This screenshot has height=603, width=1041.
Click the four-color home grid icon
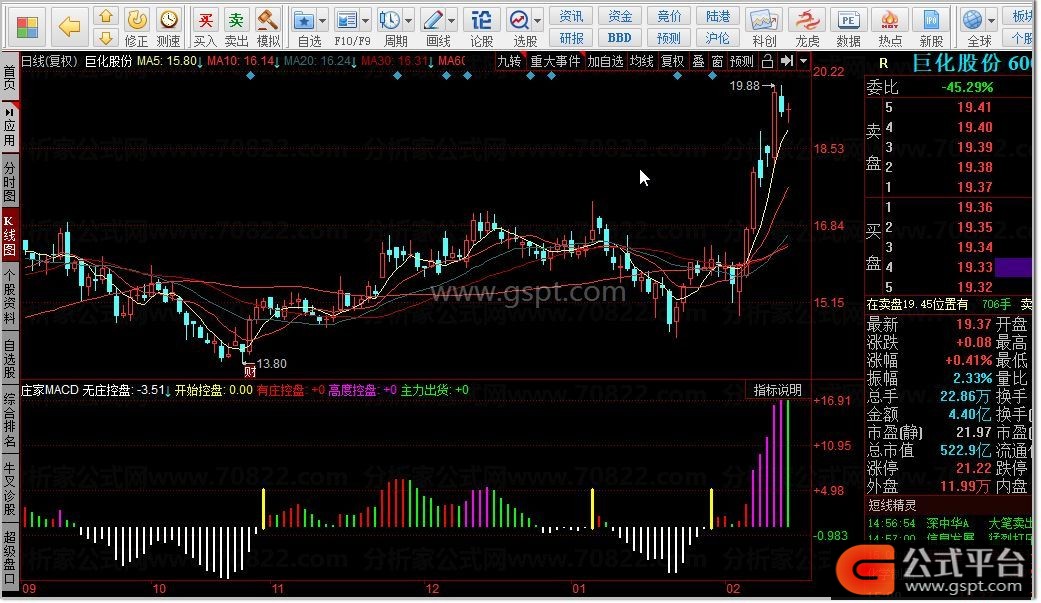[28, 27]
